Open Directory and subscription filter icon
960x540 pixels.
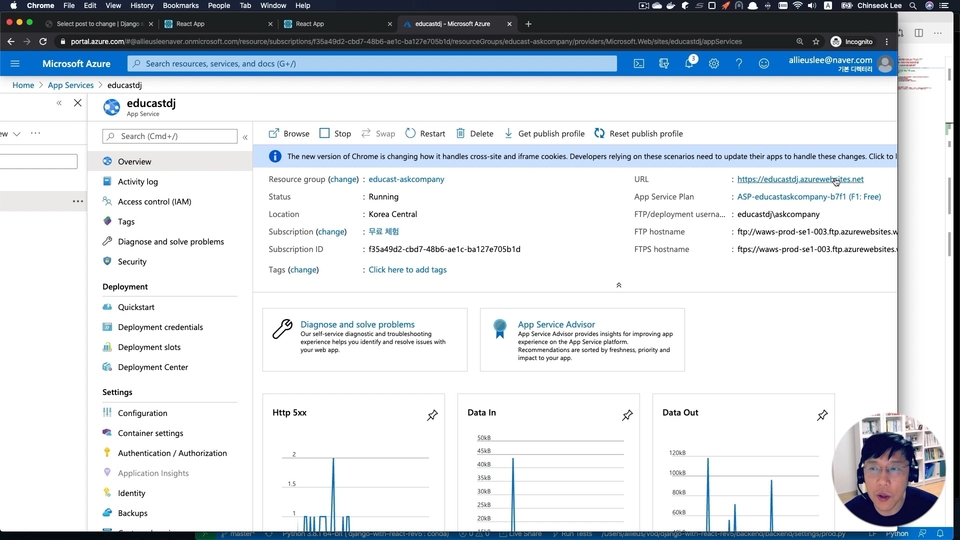[664, 64]
